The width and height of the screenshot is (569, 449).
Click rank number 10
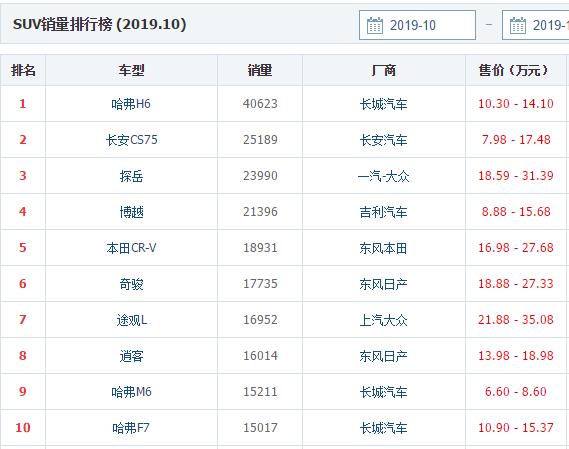point(22,428)
